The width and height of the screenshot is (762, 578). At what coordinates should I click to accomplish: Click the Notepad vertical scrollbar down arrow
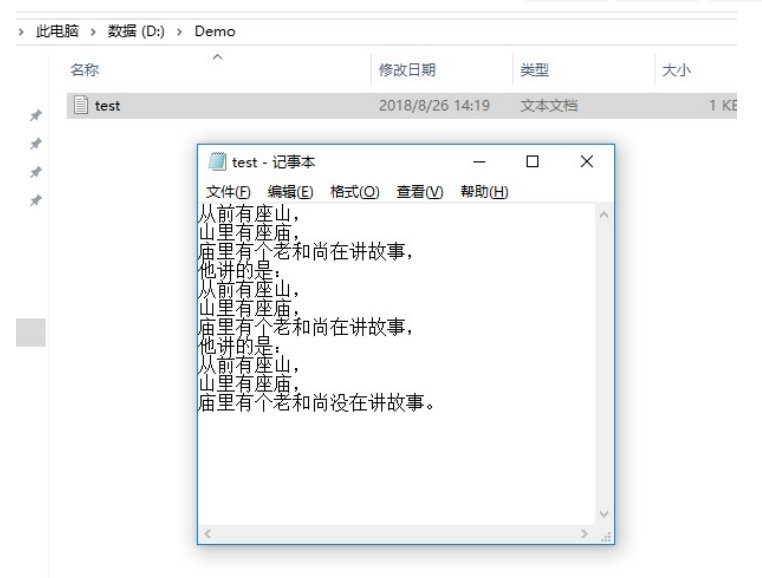click(x=604, y=514)
